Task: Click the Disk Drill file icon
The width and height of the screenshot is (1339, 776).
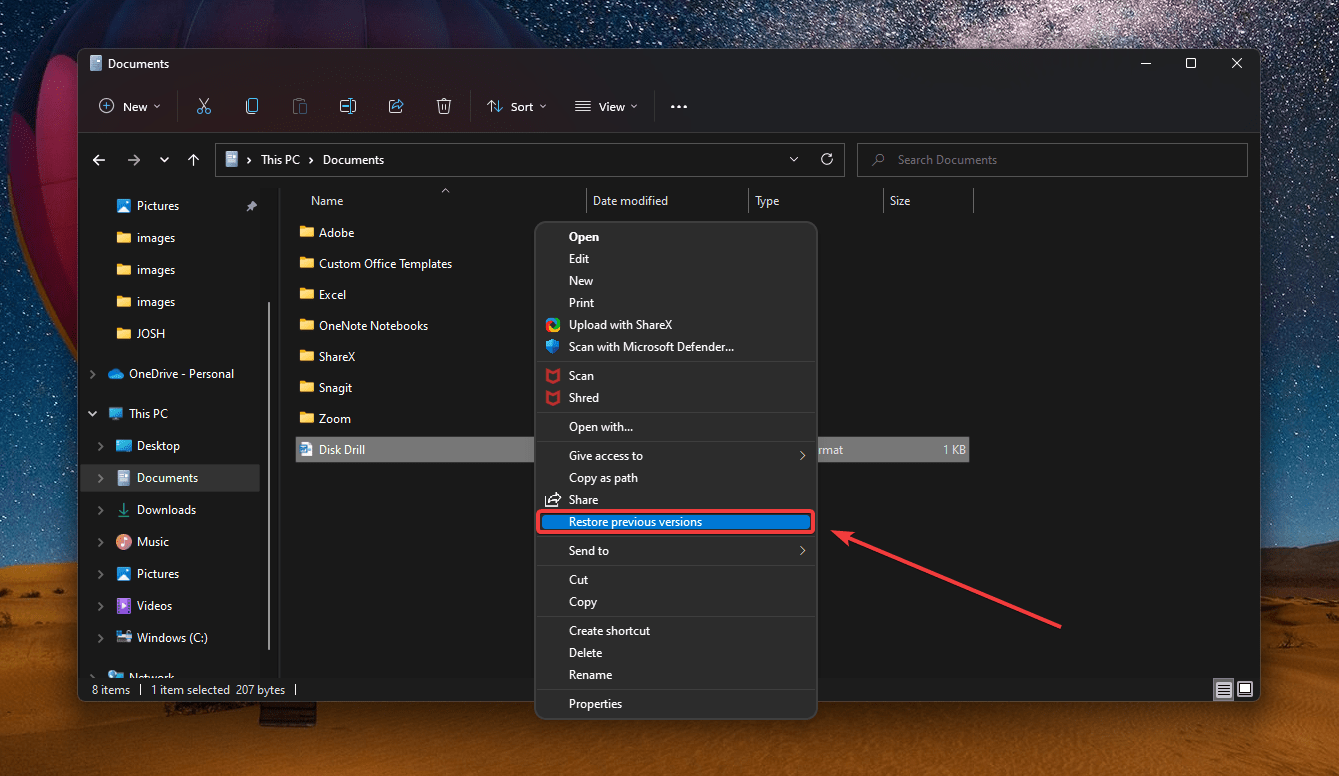Action: [307, 450]
